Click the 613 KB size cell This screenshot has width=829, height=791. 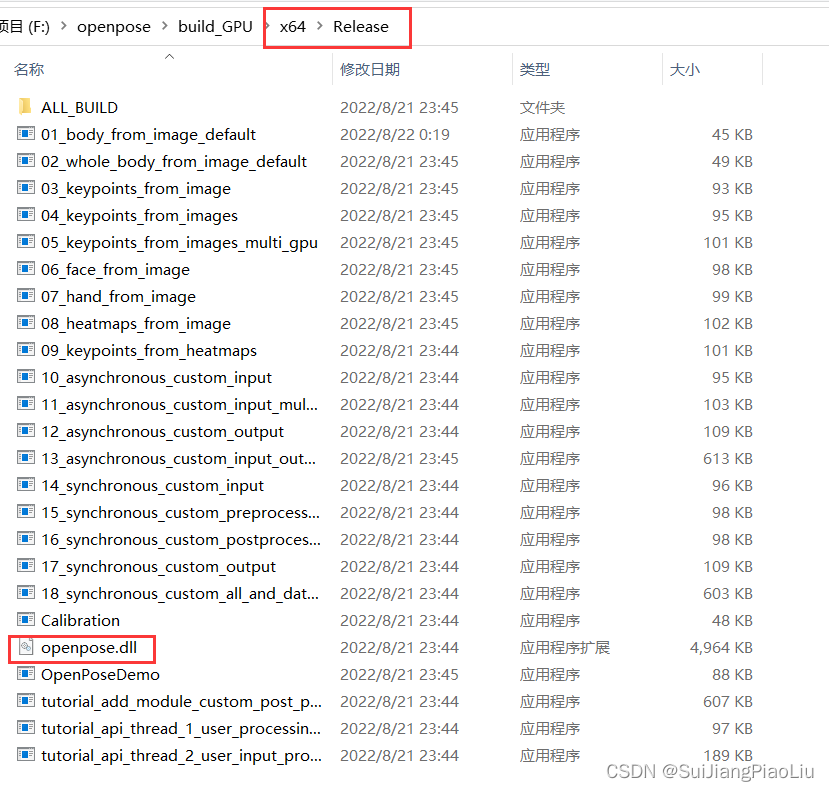727,458
